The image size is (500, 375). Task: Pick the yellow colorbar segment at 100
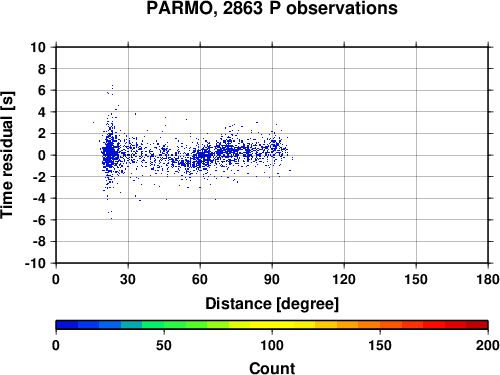(x=272, y=325)
